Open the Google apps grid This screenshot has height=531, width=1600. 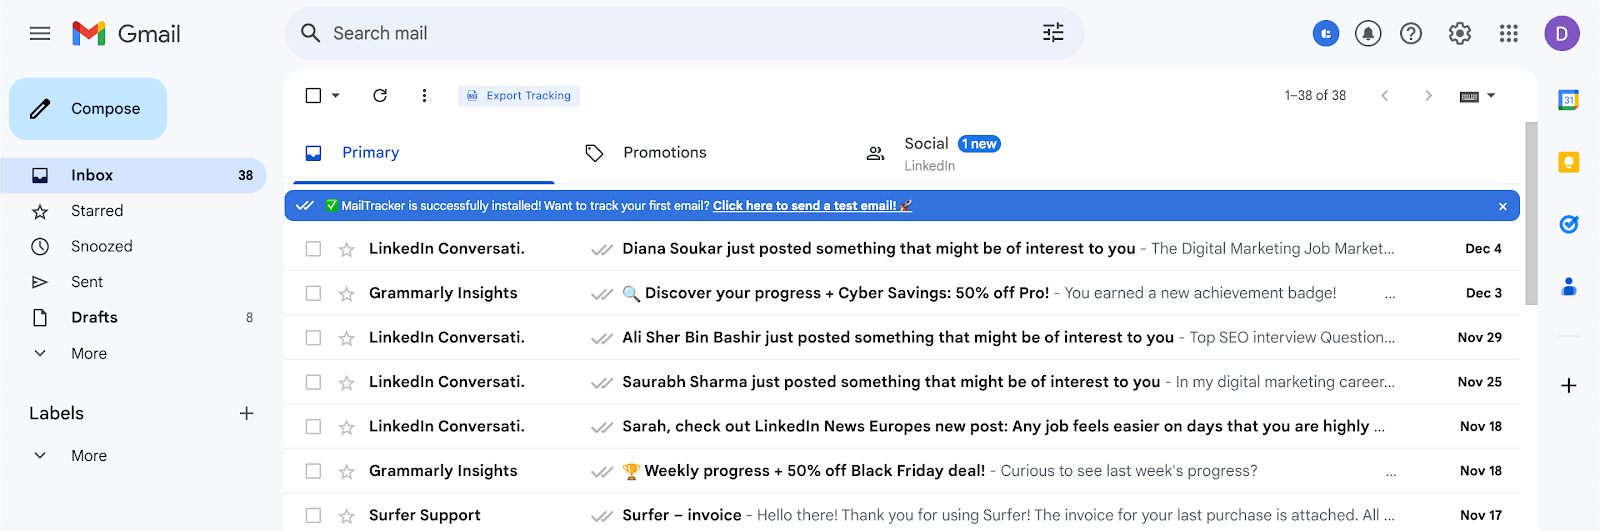tap(1509, 33)
